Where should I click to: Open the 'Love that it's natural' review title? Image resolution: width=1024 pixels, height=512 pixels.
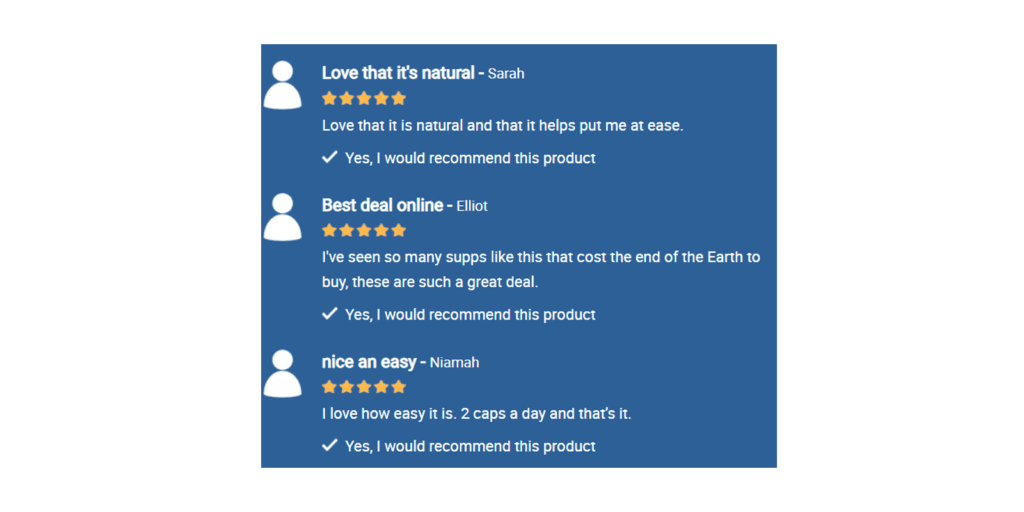[x=398, y=73]
